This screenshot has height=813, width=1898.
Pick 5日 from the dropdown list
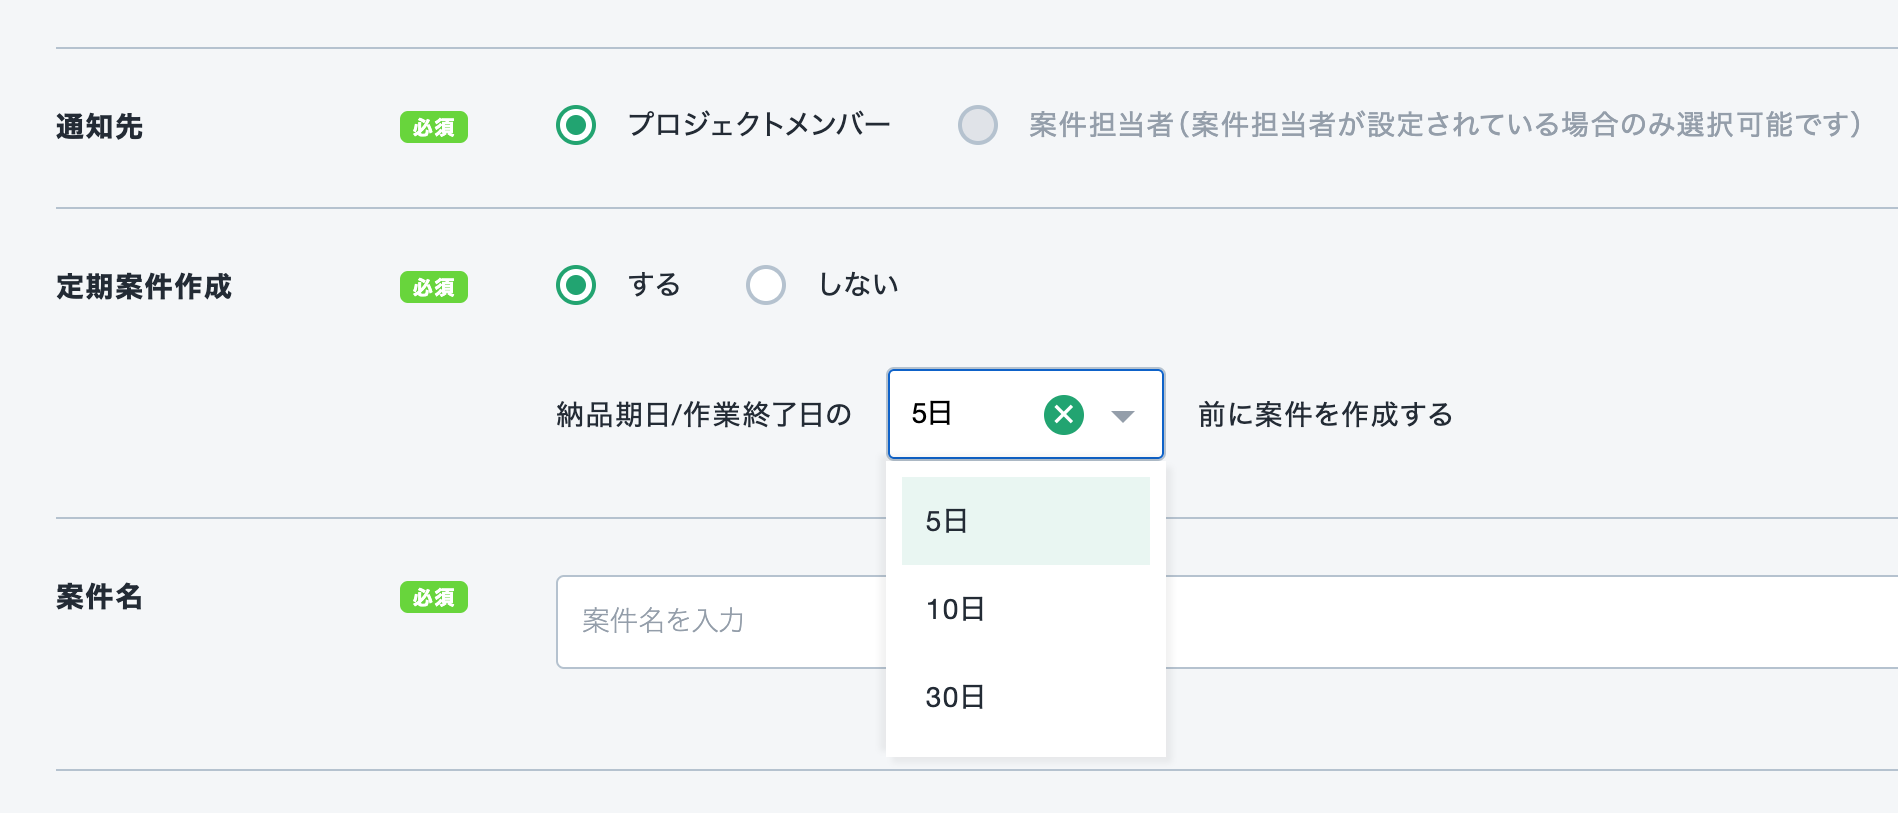pyautogui.click(x=1025, y=521)
